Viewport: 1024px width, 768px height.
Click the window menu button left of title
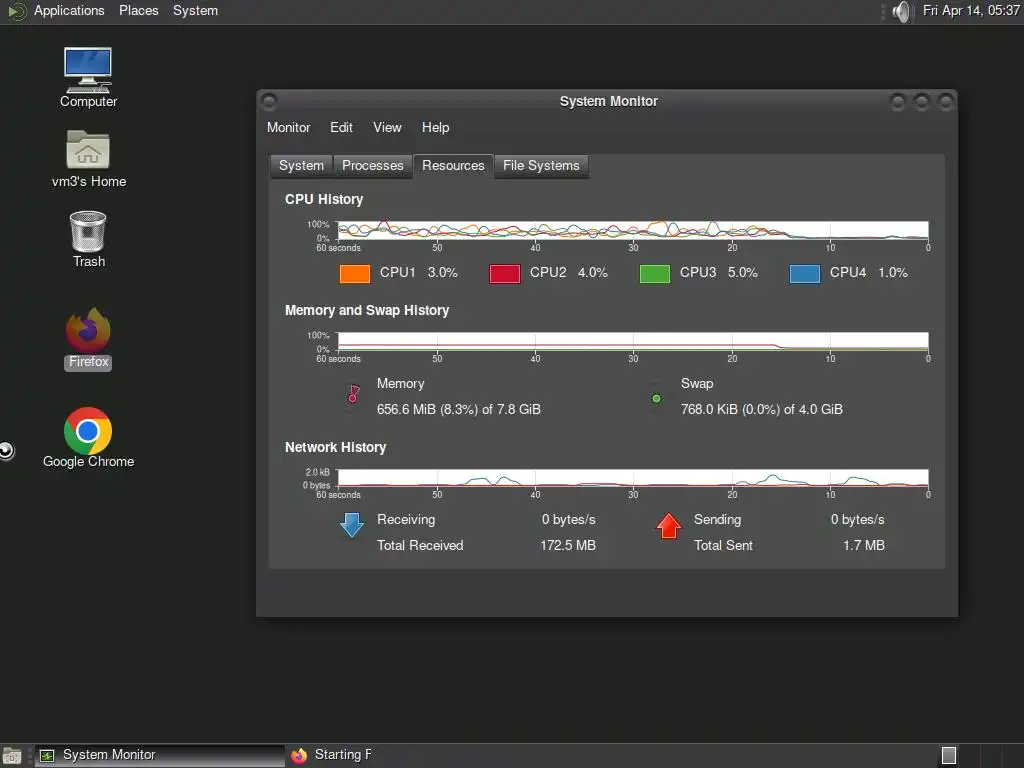pyautogui.click(x=269, y=101)
